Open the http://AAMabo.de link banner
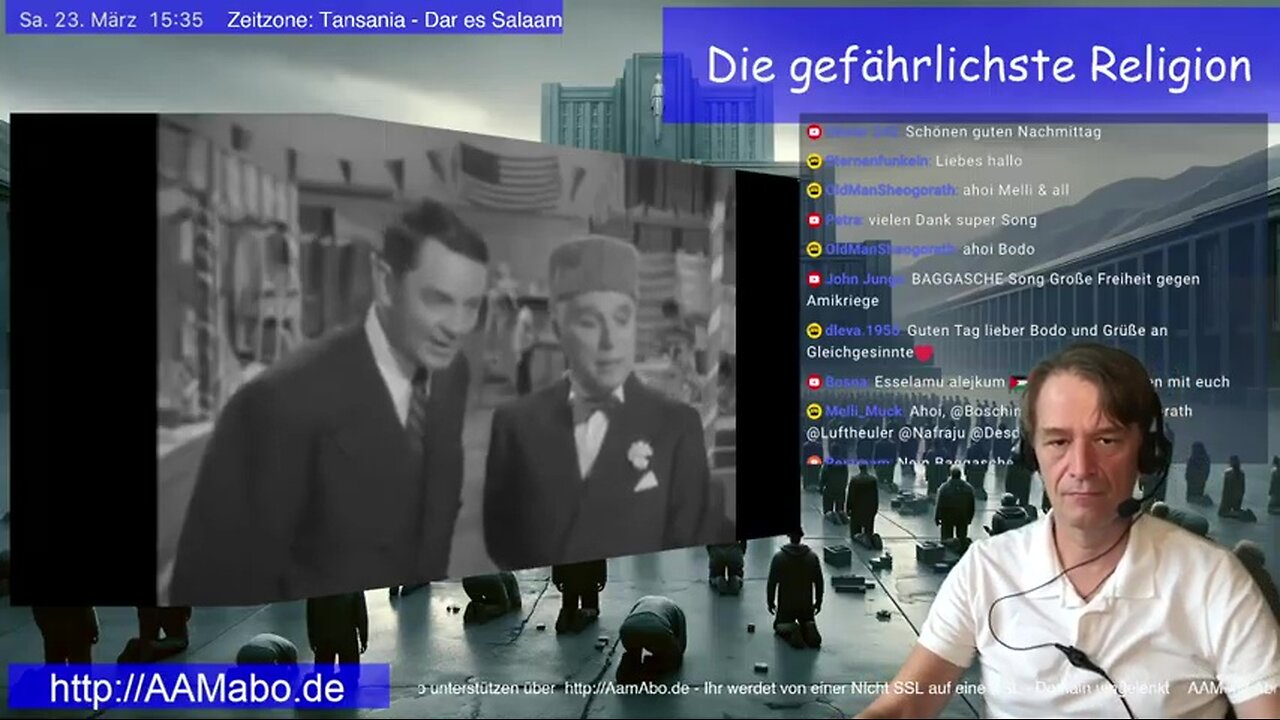The width and height of the screenshot is (1280, 720). tap(198, 687)
